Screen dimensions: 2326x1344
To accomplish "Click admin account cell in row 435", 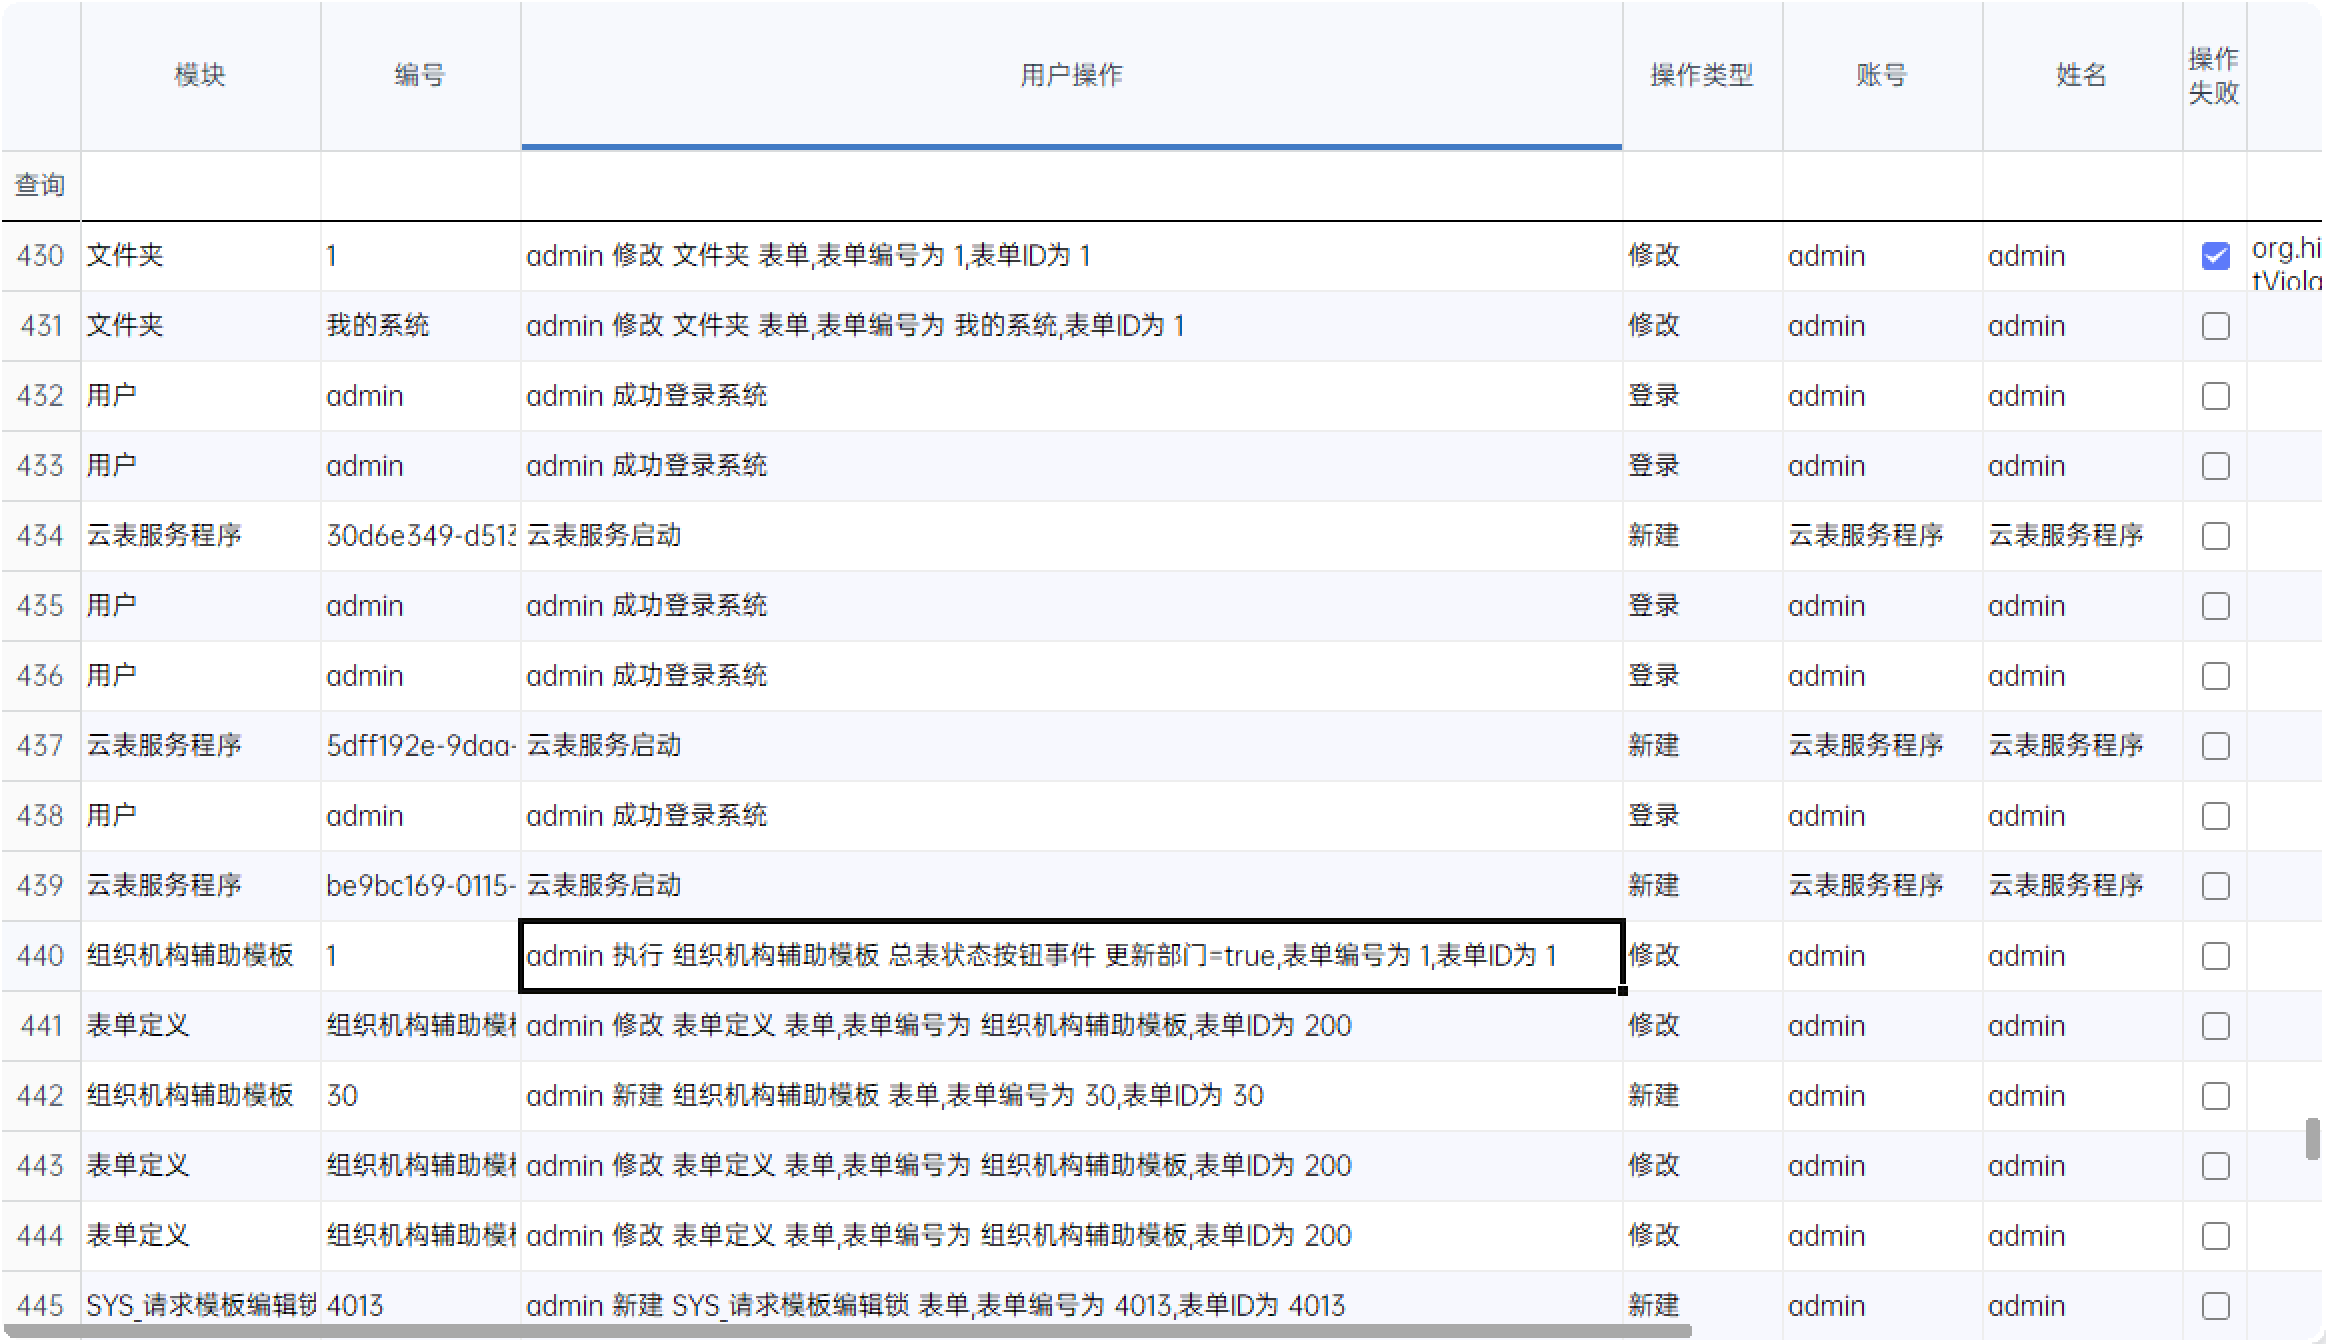I will click(x=1882, y=606).
